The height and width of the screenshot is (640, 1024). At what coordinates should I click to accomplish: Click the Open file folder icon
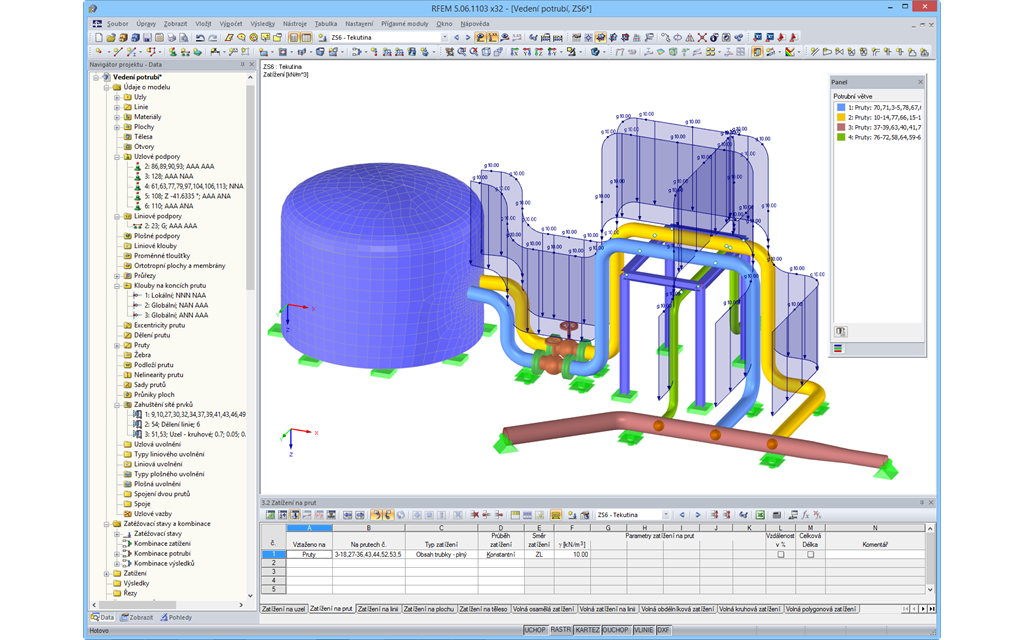point(111,37)
